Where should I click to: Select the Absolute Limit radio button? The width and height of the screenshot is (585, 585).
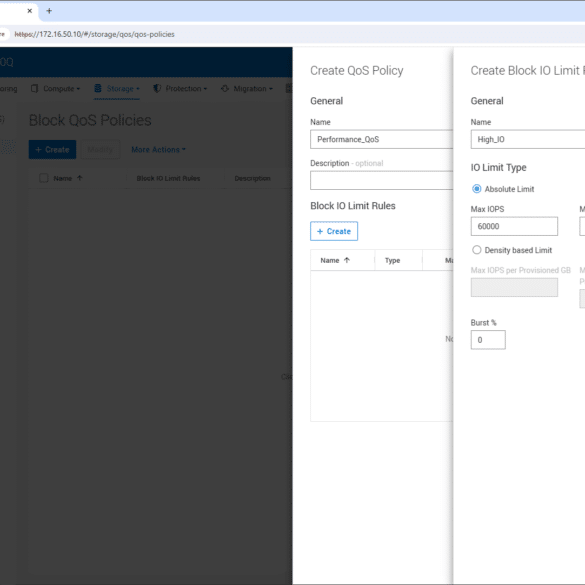pos(476,189)
